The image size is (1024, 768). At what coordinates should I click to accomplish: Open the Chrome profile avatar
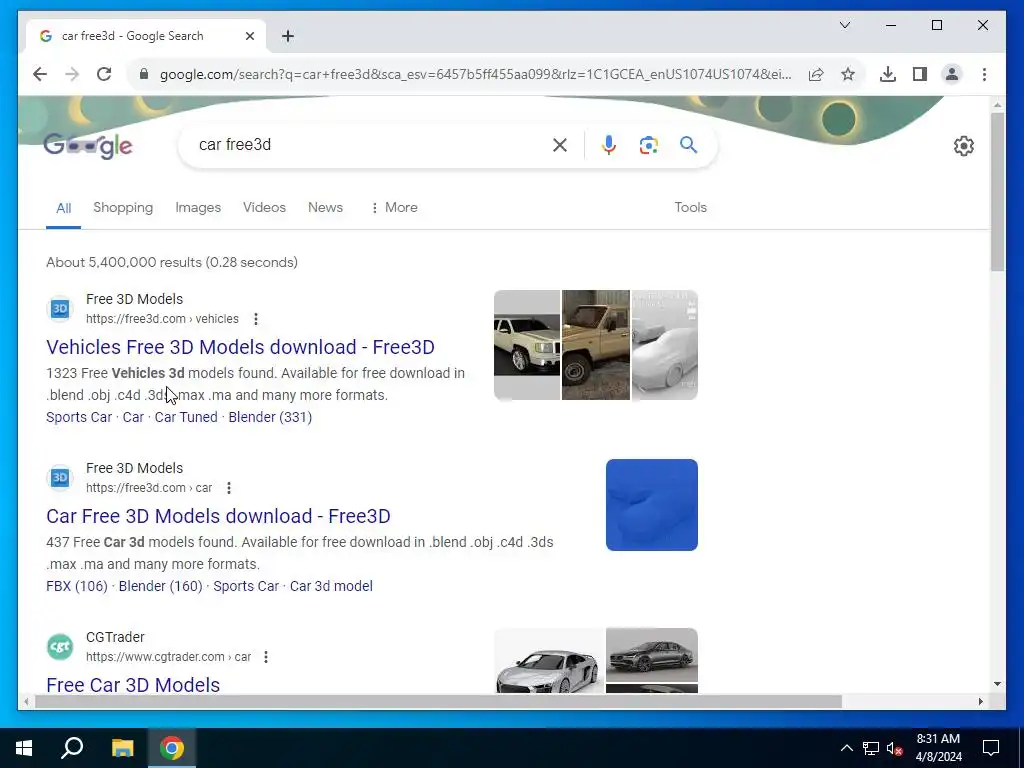coord(952,74)
